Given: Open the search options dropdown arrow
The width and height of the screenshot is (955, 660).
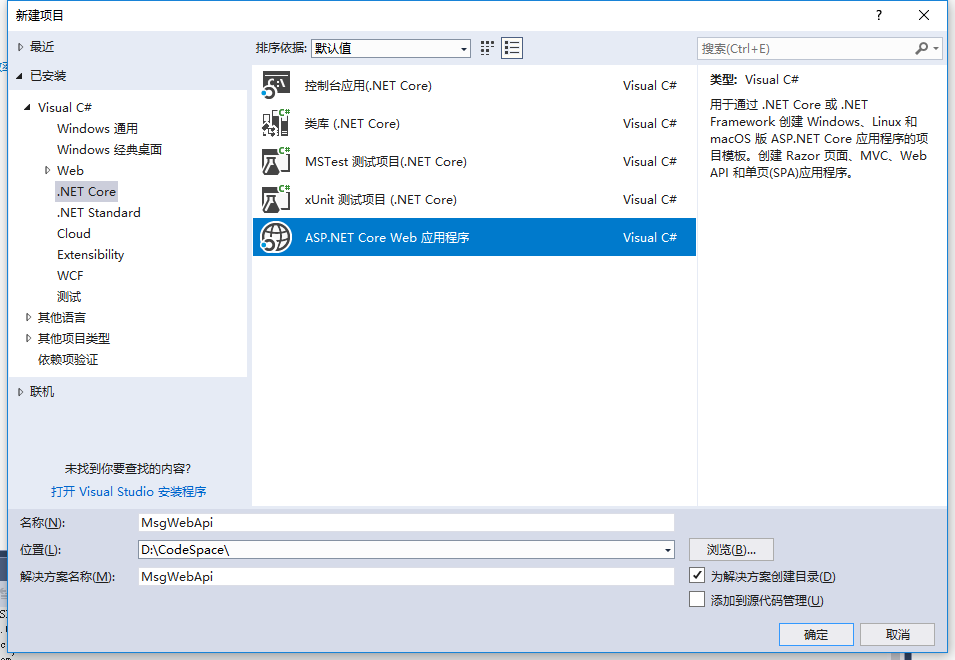Looking at the screenshot, I should click(x=936, y=48).
